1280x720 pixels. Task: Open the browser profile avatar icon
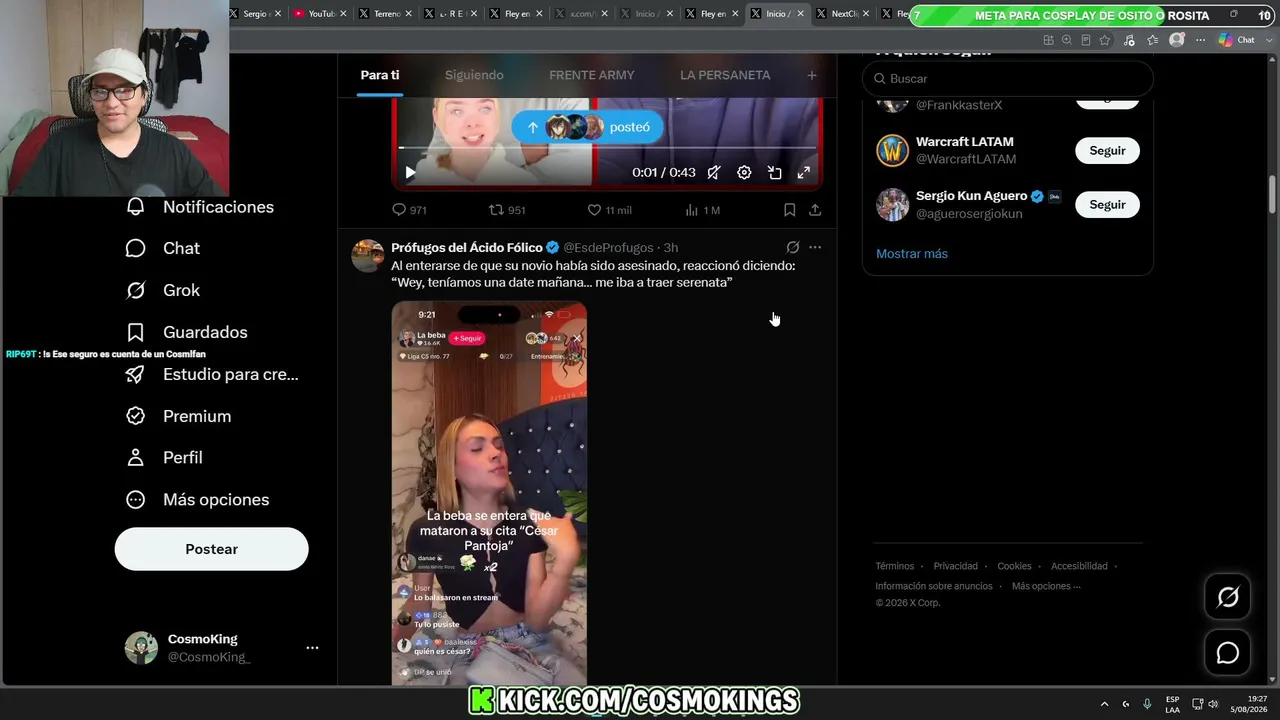1177,40
